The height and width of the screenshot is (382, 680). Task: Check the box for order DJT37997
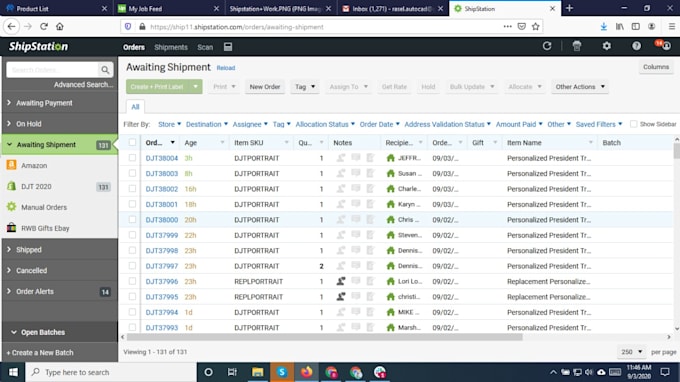[x=132, y=266]
